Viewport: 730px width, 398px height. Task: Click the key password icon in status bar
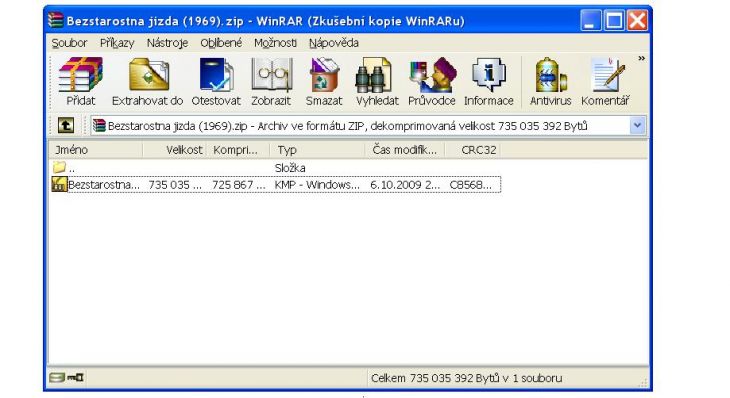pyautogui.click(x=75, y=377)
